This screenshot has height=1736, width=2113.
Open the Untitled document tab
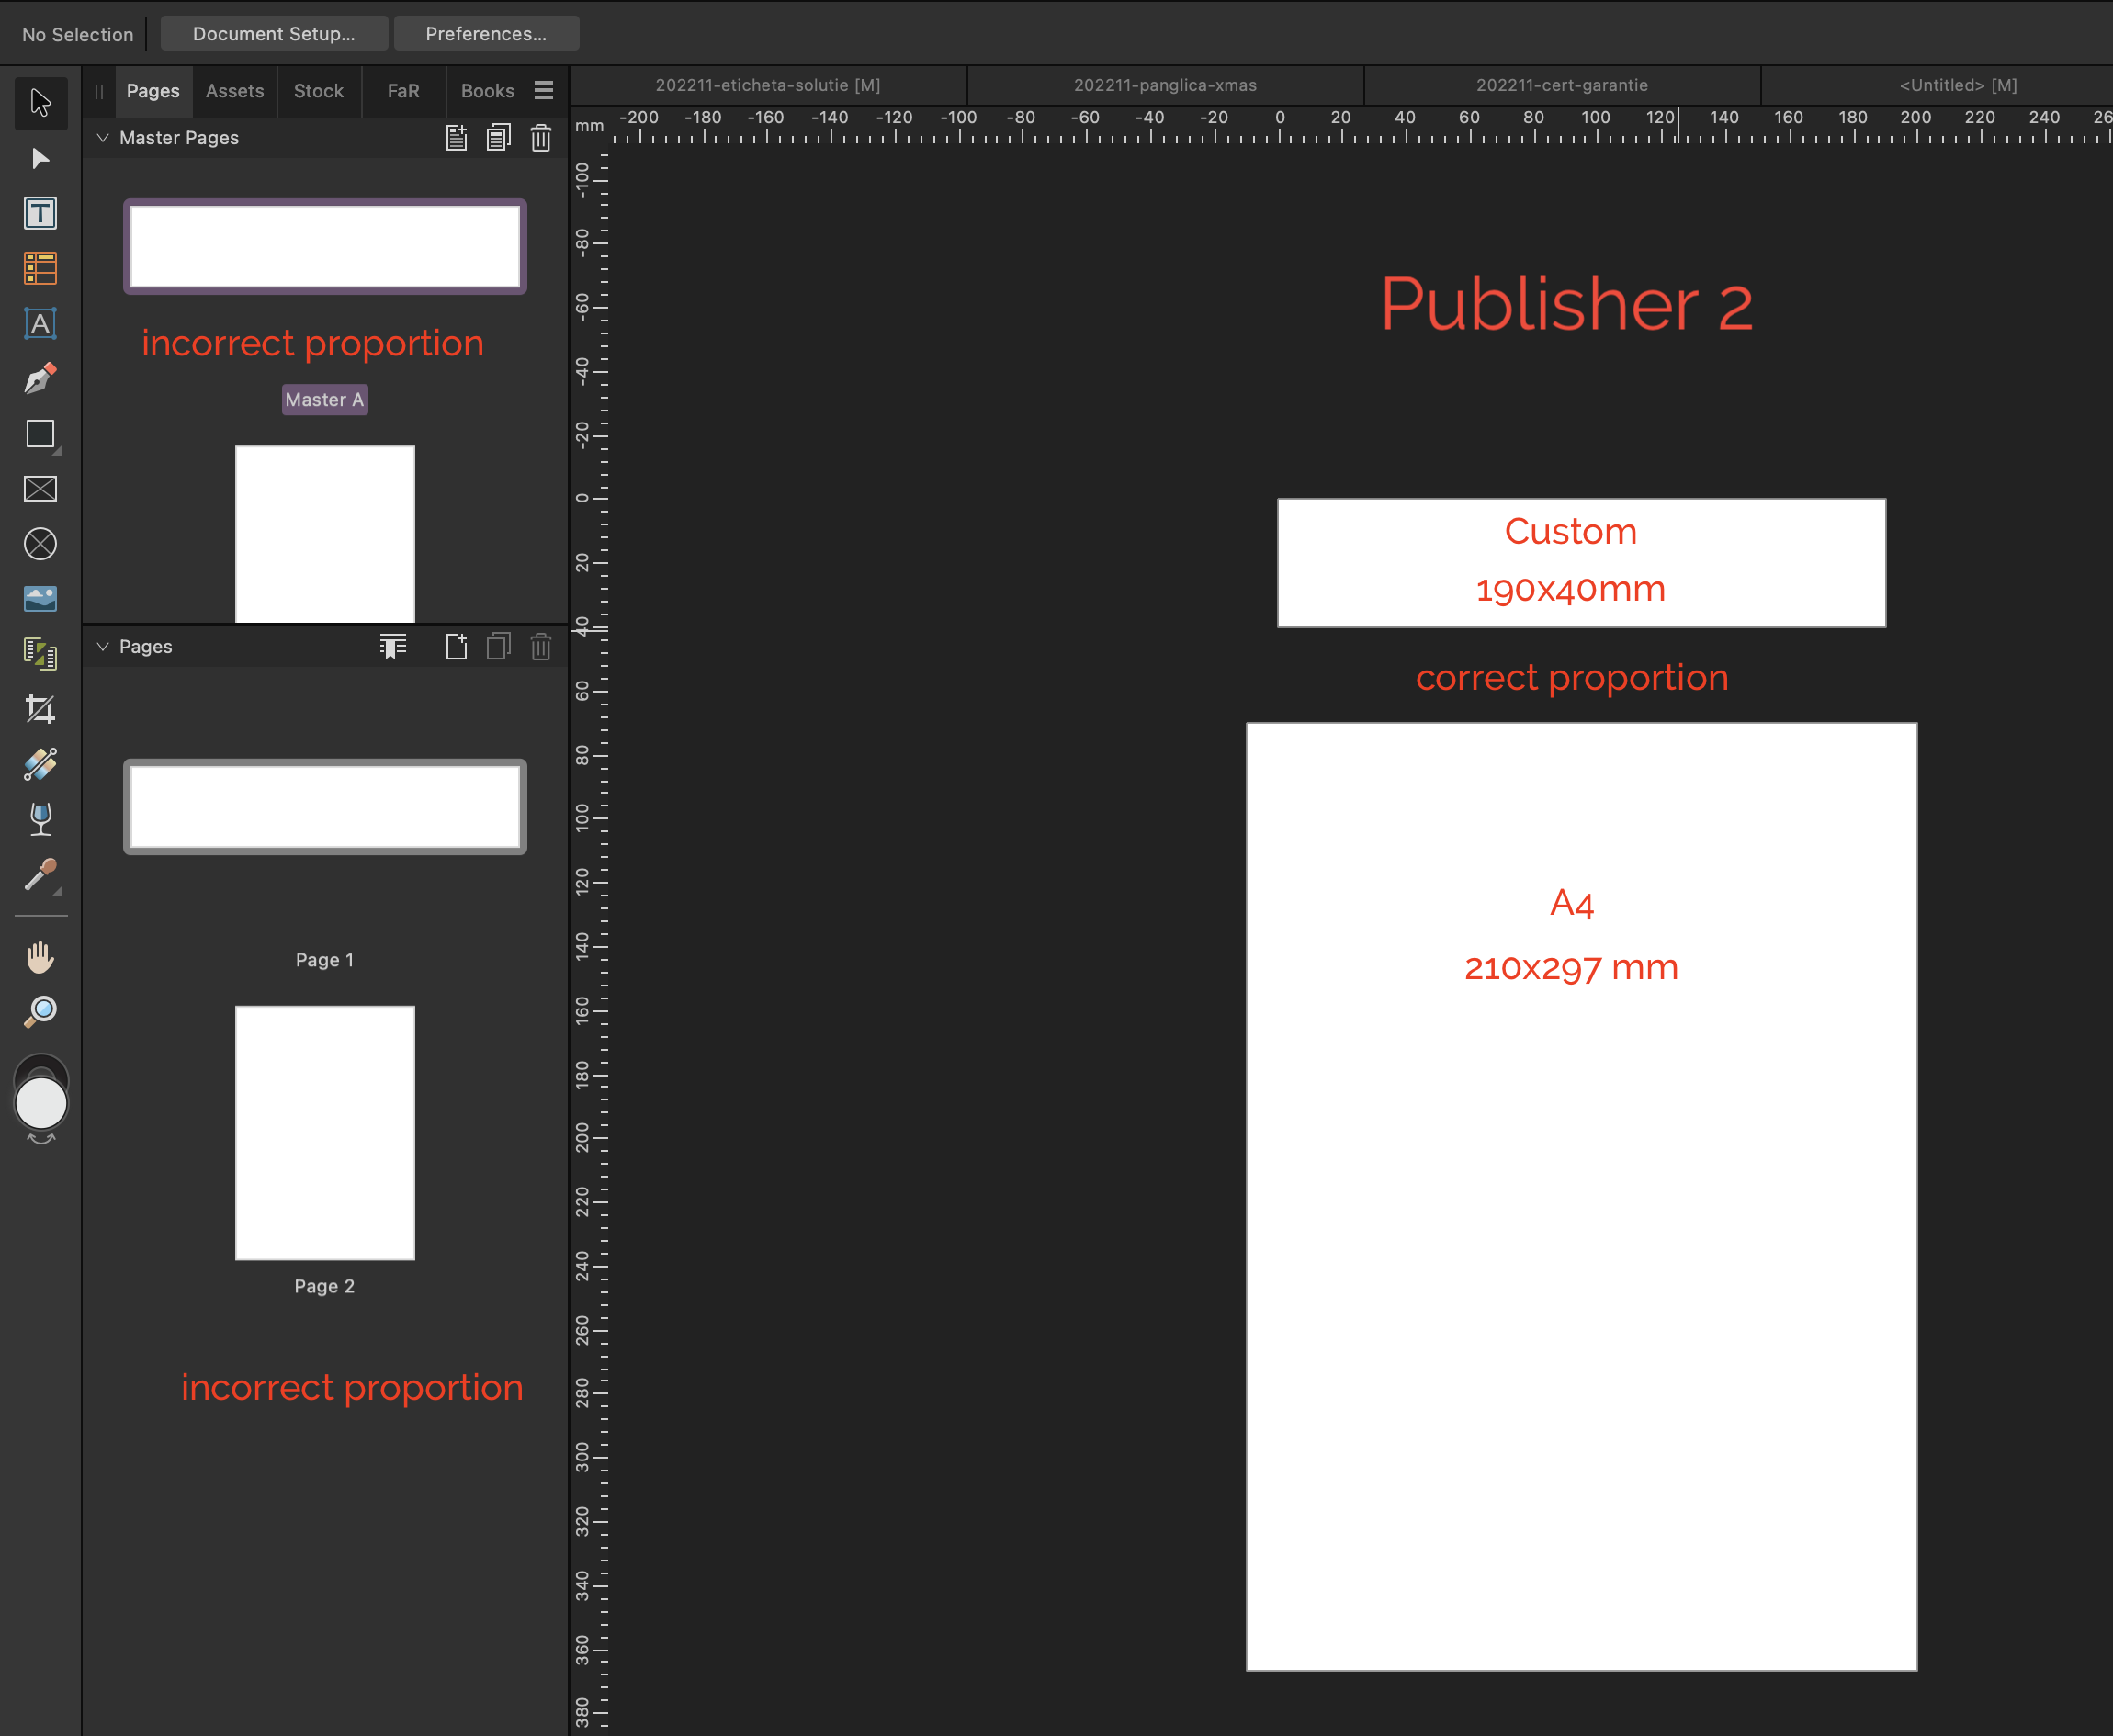1938,86
